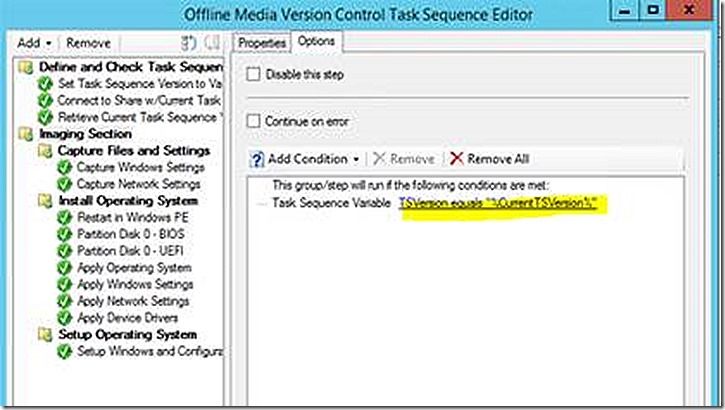Enable the Disable this step checkbox

(253, 73)
